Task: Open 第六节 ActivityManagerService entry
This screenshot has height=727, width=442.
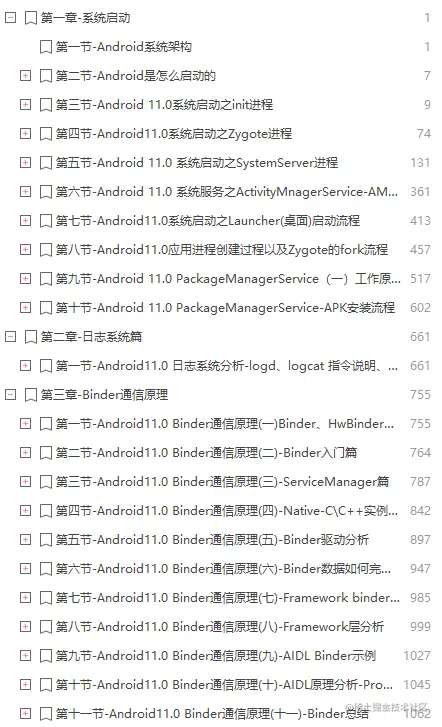Action: (227, 192)
